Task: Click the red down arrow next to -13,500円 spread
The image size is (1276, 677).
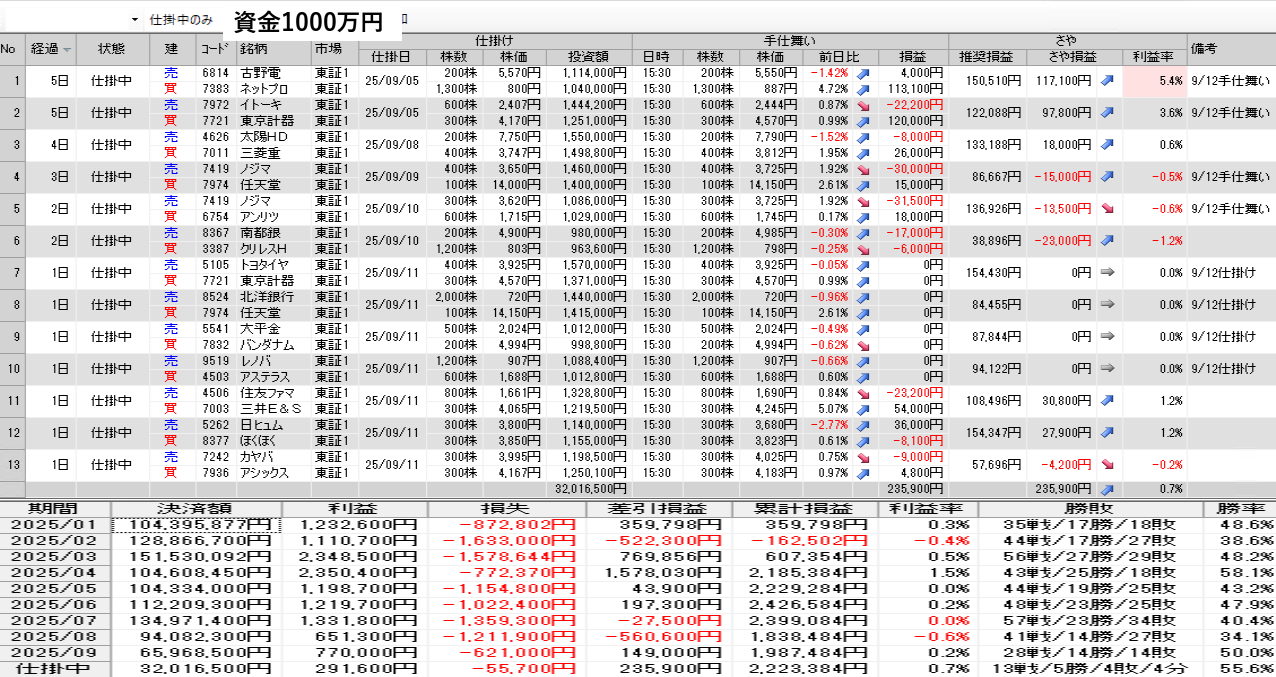Action: click(x=1107, y=209)
